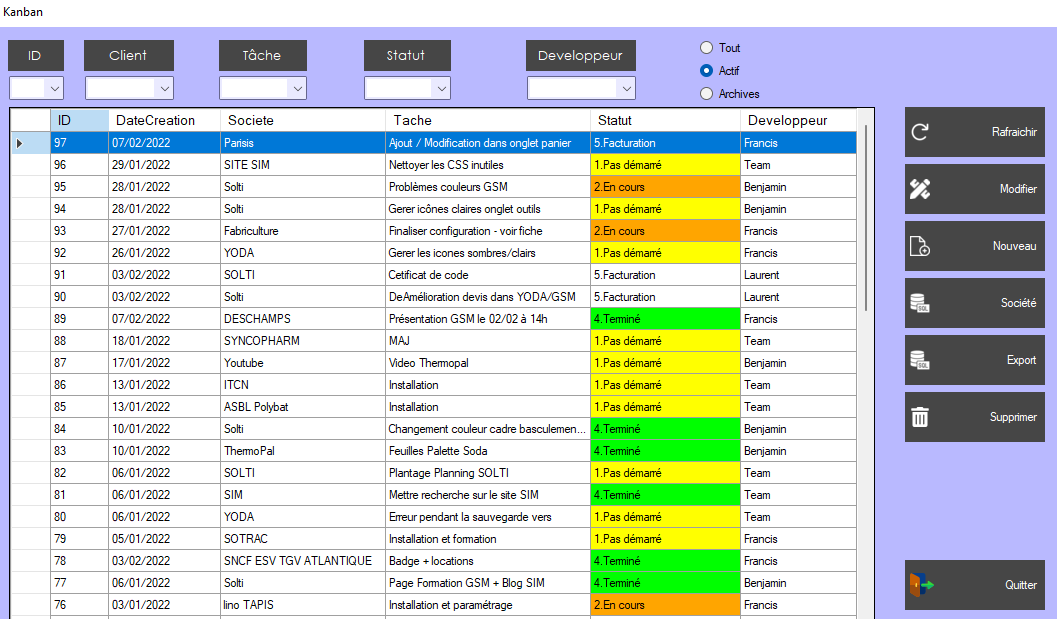Sort by the ID column header
Image resolution: width=1057 pixels, height=619 pixels.
[80, 120]
